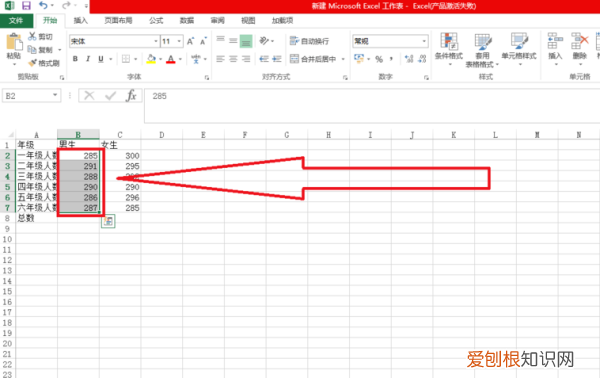The height and width of the screenshot is (378, 600).
Task: Switch to the View tab
Action: click(x=248, y=21)
